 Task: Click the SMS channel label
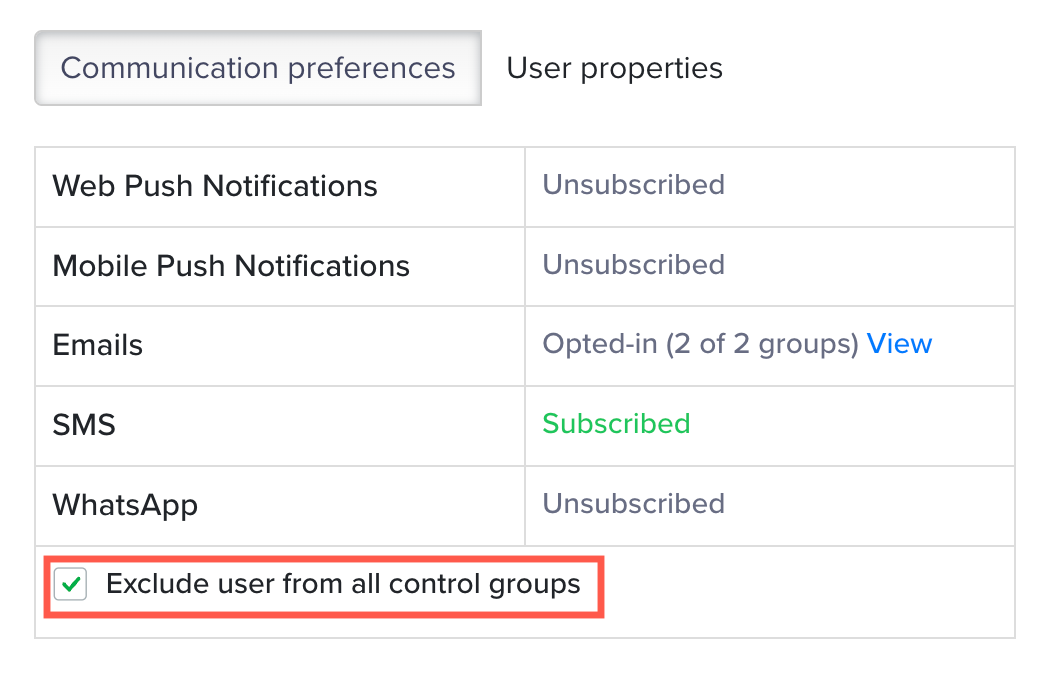[83, 425]
